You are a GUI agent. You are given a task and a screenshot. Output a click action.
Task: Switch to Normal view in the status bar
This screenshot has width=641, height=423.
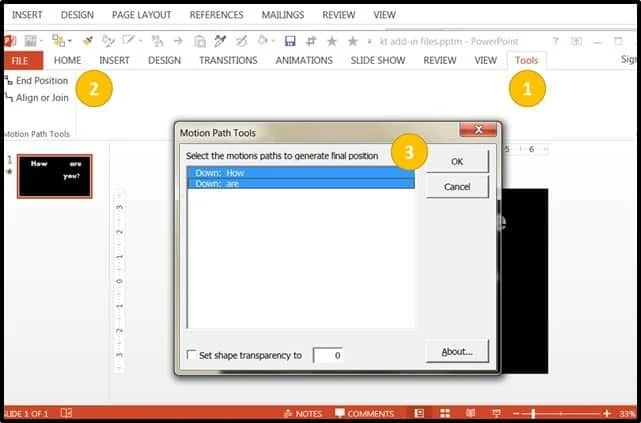pyautogui.click(x=419, y=413)
